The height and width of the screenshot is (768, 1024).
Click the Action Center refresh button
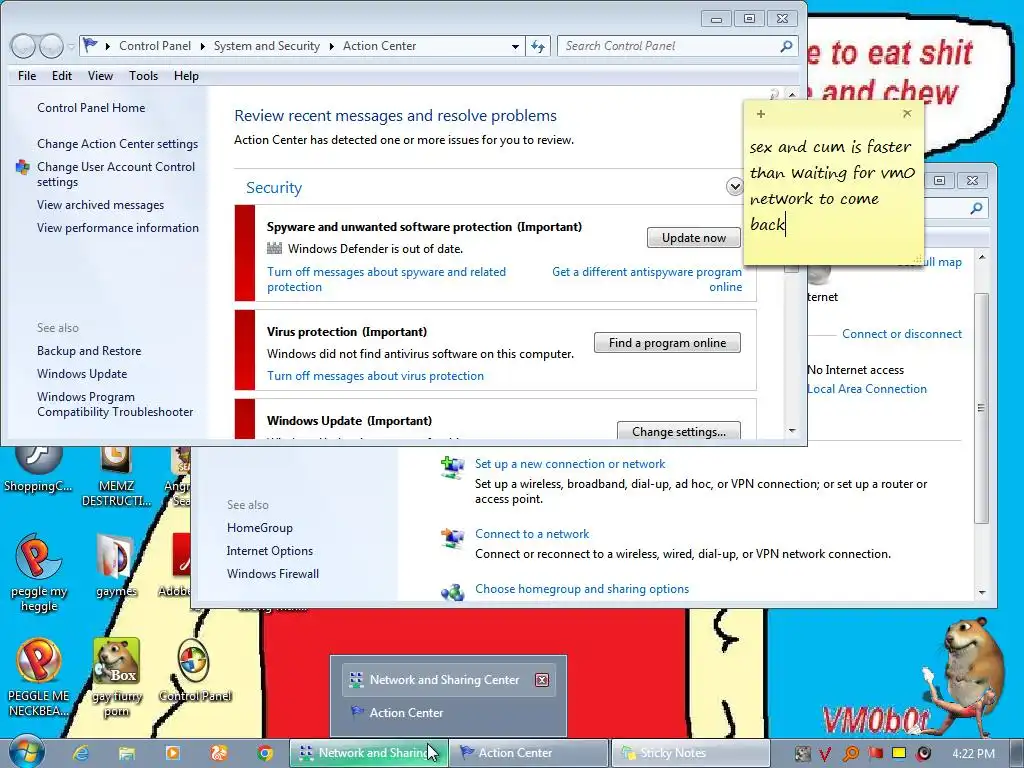tap(537, 46)
